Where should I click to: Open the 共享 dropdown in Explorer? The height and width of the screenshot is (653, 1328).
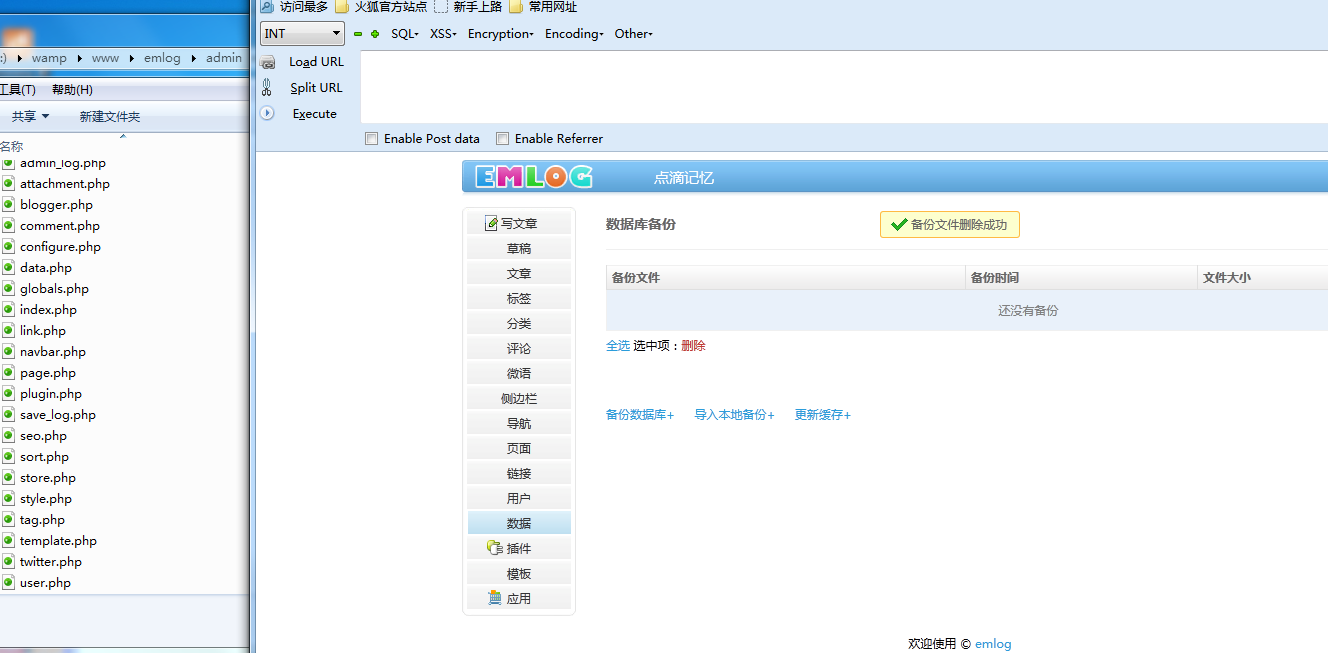(31, 117)
